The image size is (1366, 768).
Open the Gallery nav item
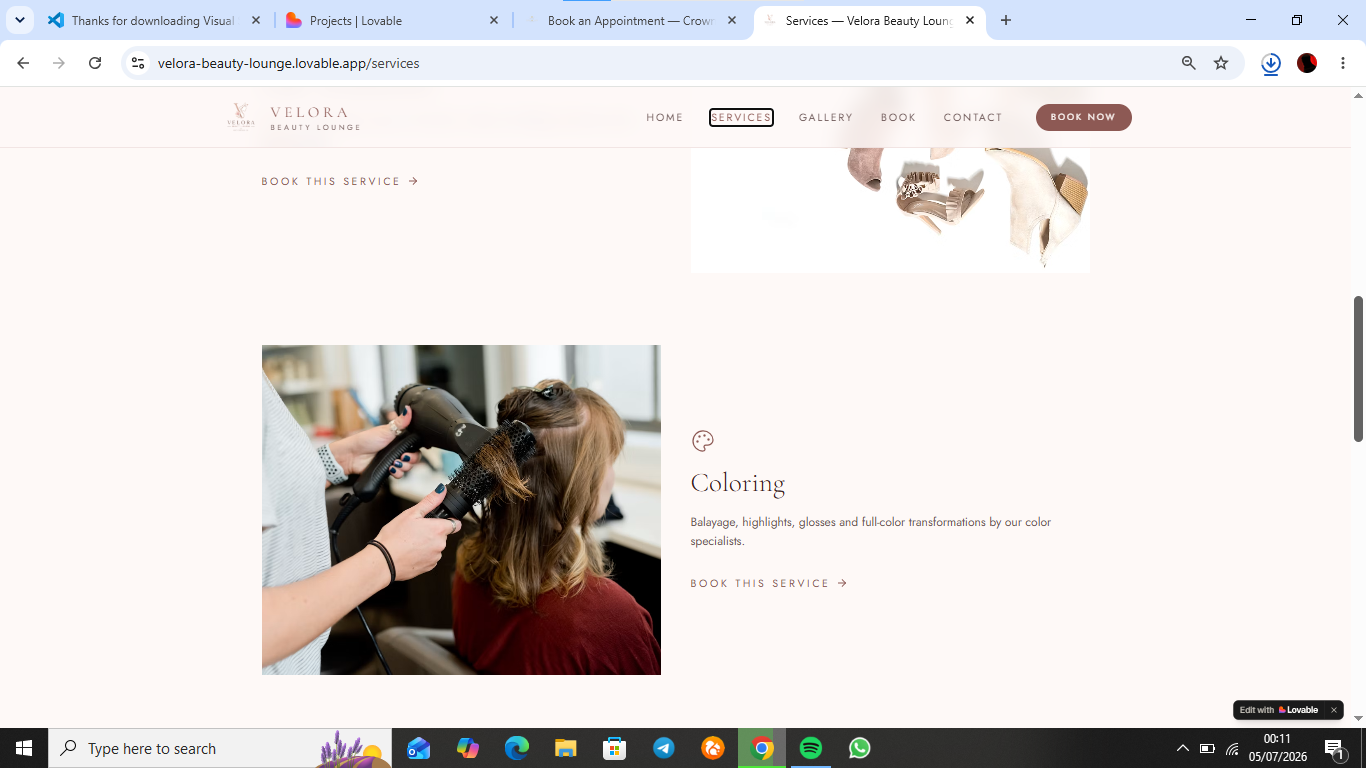click(x=826, y=117)
